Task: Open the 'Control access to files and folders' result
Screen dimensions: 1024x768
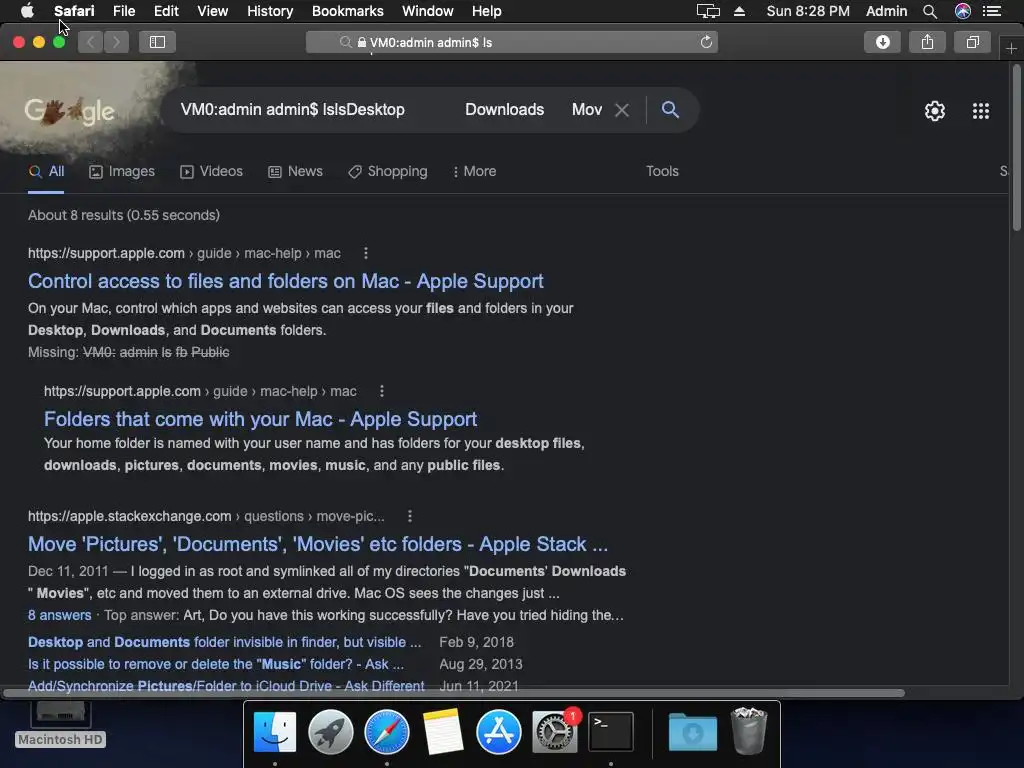Action: (x=285, y=281)
